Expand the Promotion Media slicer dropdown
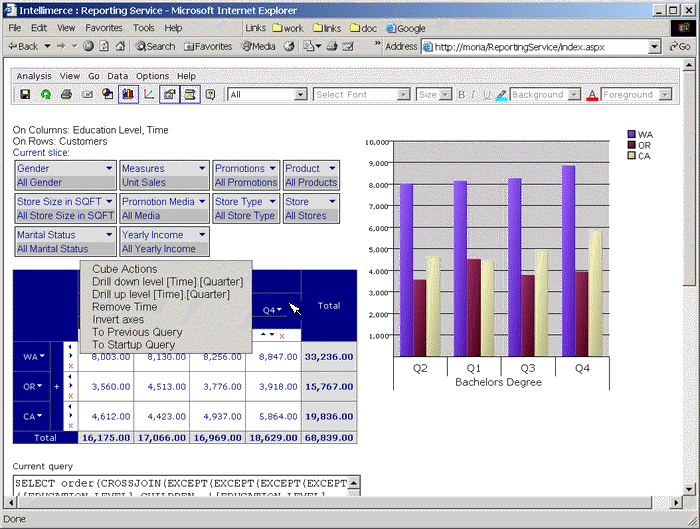The width and height of the screenshot is (700, 529). [x=202, y=201]
